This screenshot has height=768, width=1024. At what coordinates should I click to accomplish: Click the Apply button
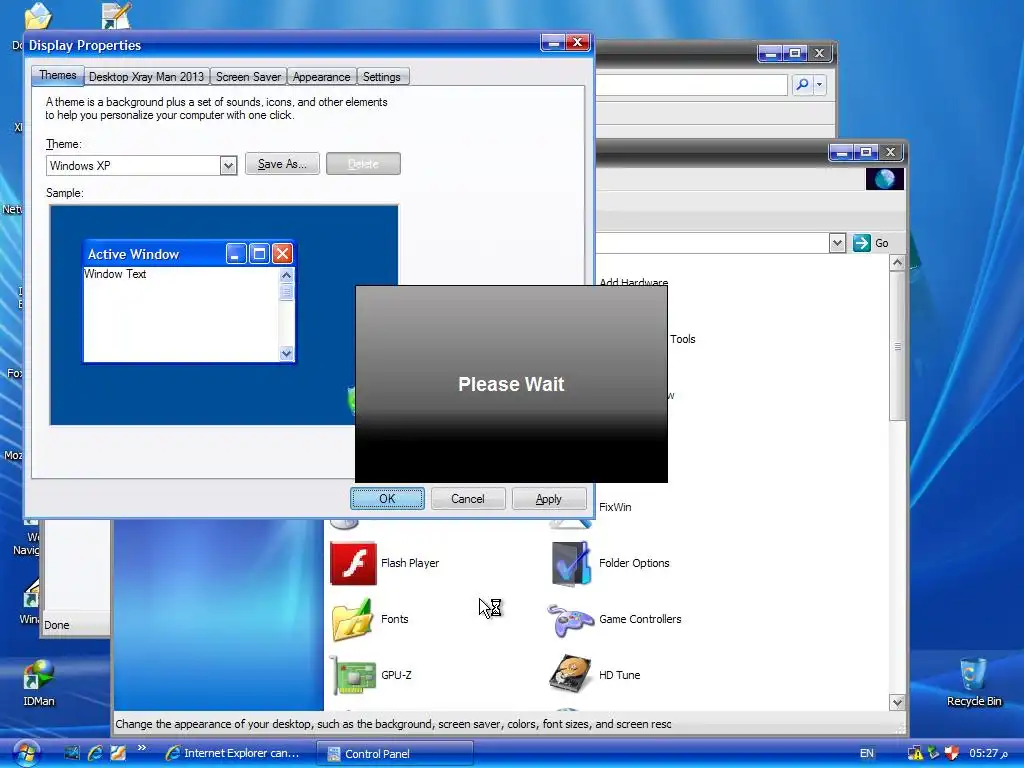point(549,499)
